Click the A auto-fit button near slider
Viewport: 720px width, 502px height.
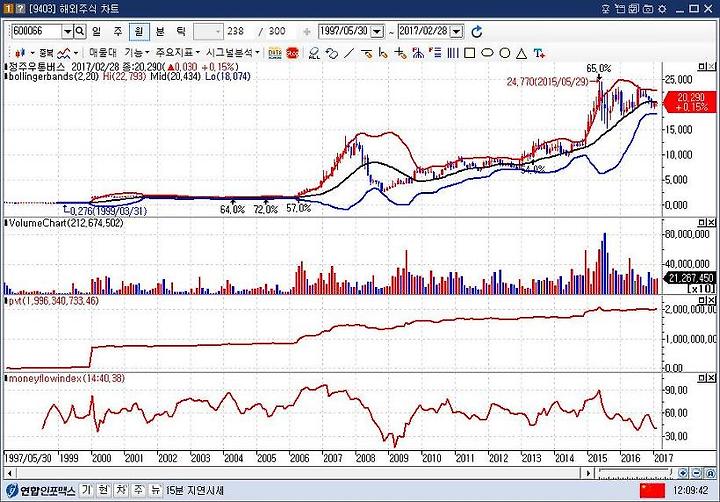coord(710,473)
